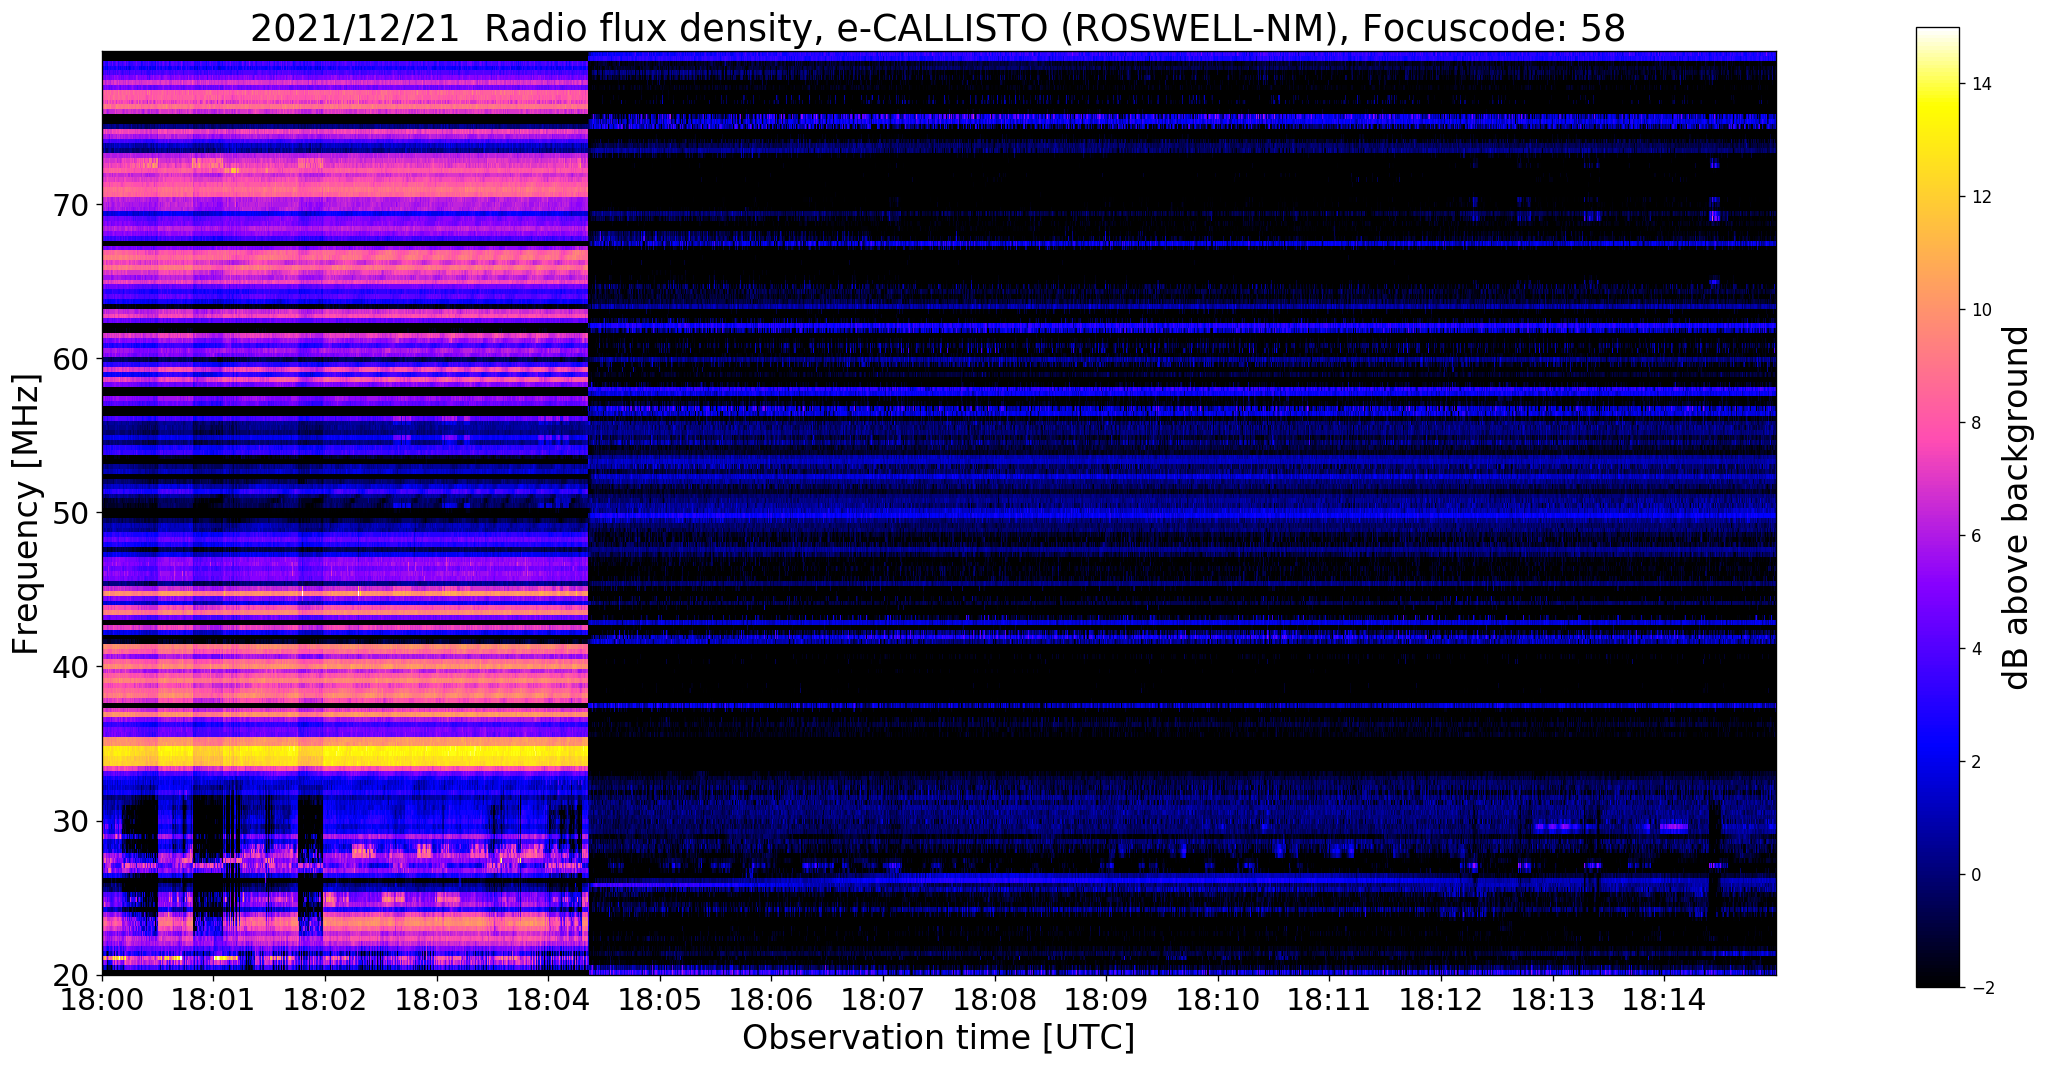Click the colorbar tick label 2
Viewport: 2047px width, 1067px height.
pyautogui.click(x=1976, y=762)
